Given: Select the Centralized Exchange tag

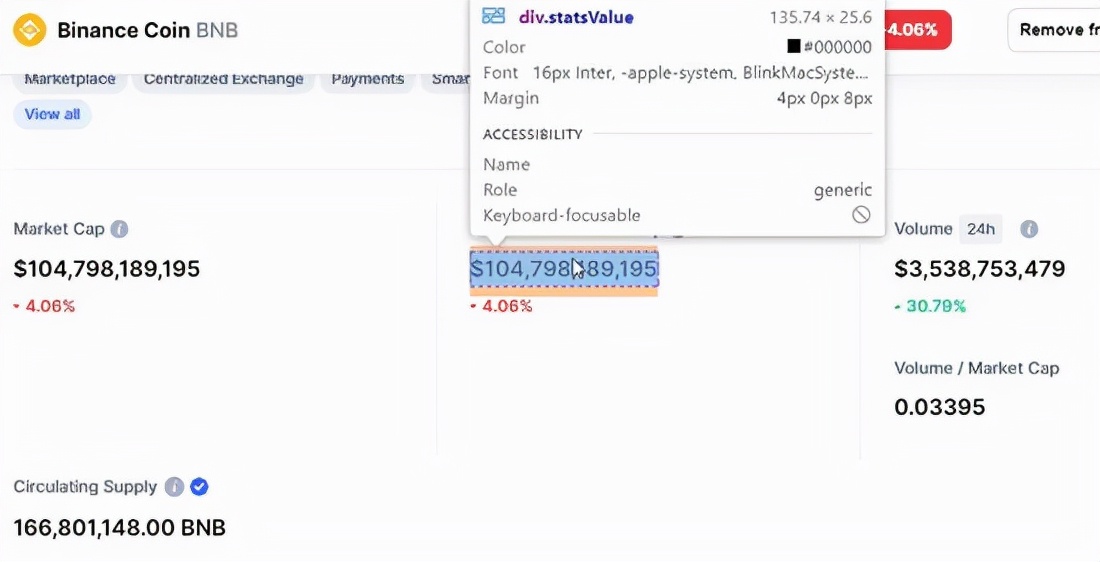Looking at the screenshot, I should 224,79.
